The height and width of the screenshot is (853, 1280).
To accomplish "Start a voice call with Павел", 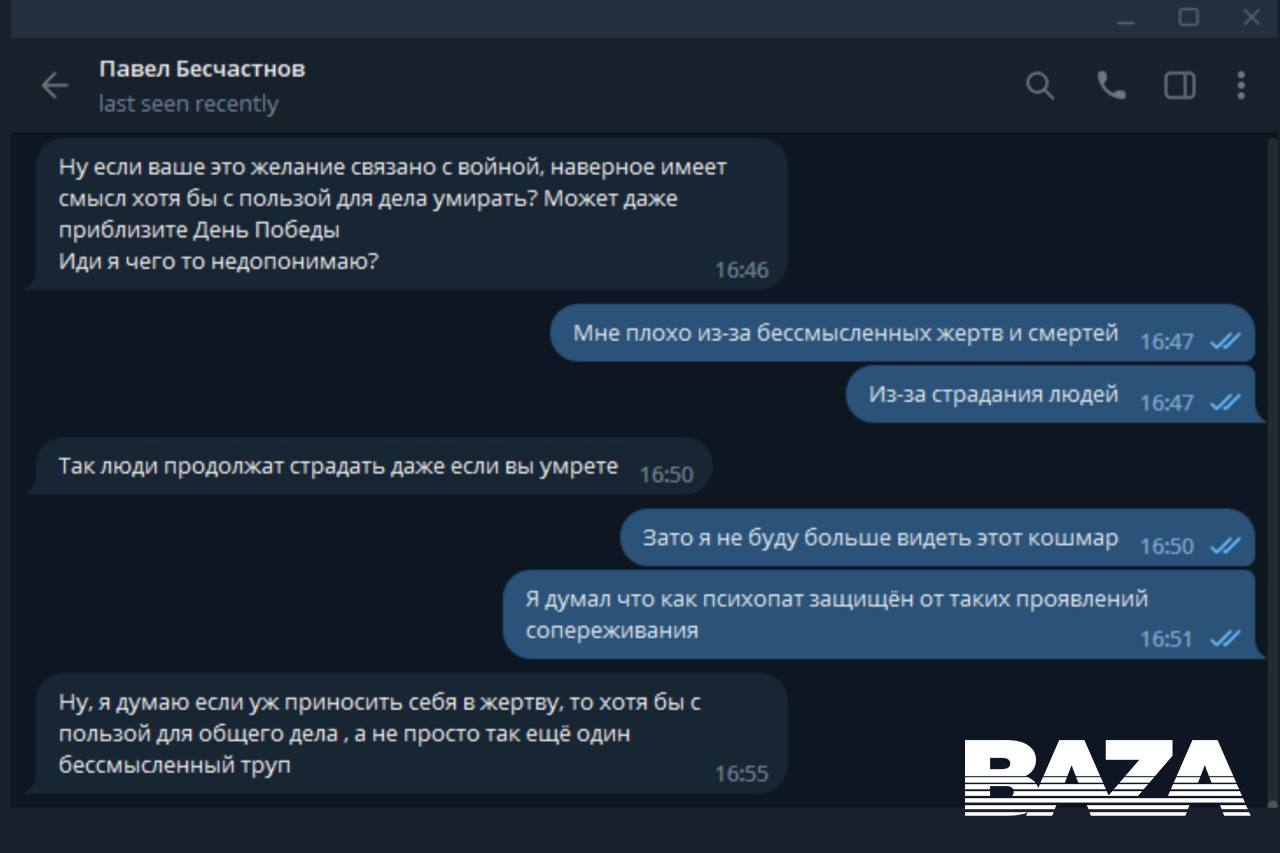I will pyautogui.click(x=1111, y=86).
